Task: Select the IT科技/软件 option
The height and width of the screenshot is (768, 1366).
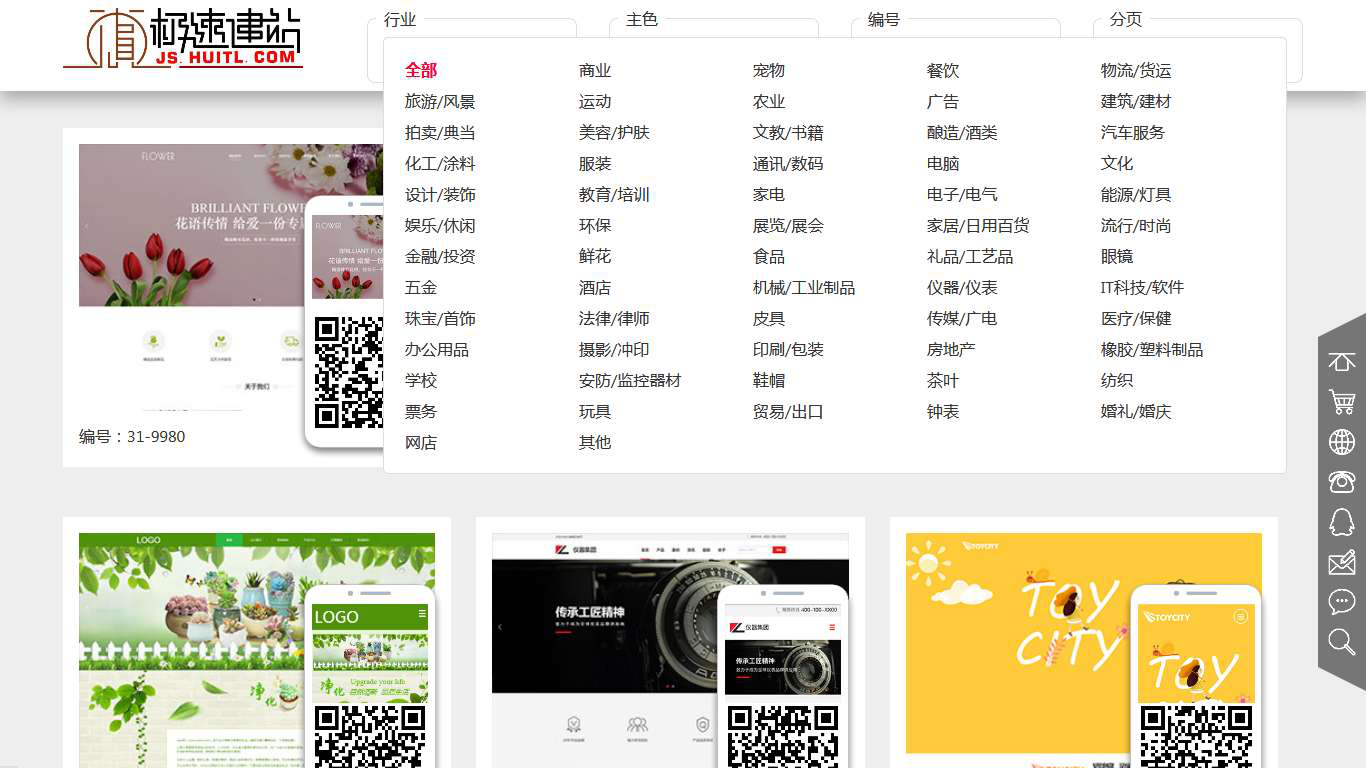Action: point(1142,288)
